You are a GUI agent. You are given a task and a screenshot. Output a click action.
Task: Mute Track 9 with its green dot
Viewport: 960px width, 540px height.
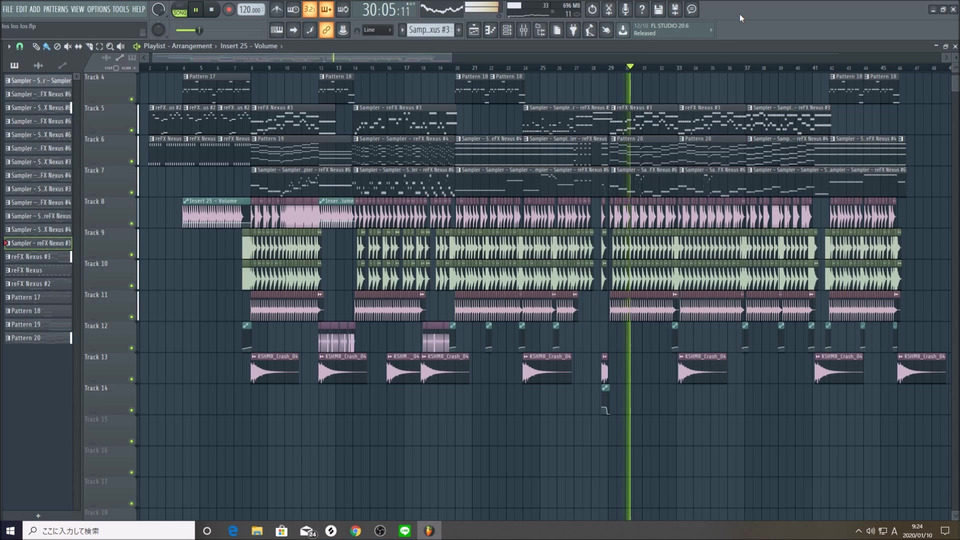coord(132,255)
